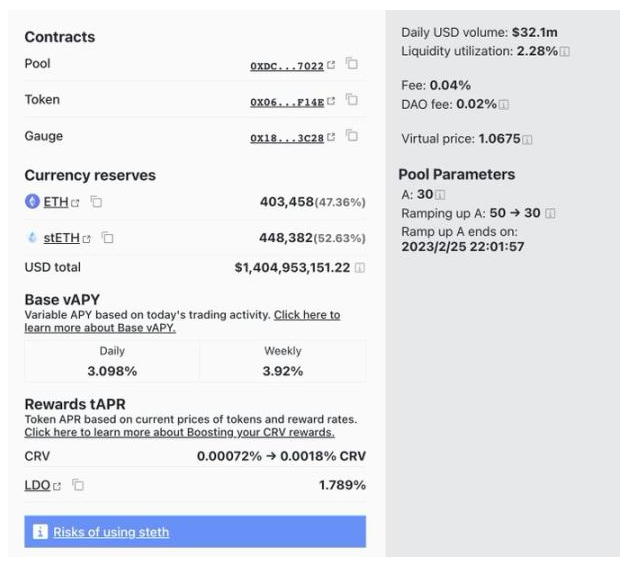Select Daily USD volume $32.1m
631x562 pixels.
pos(535,33)
